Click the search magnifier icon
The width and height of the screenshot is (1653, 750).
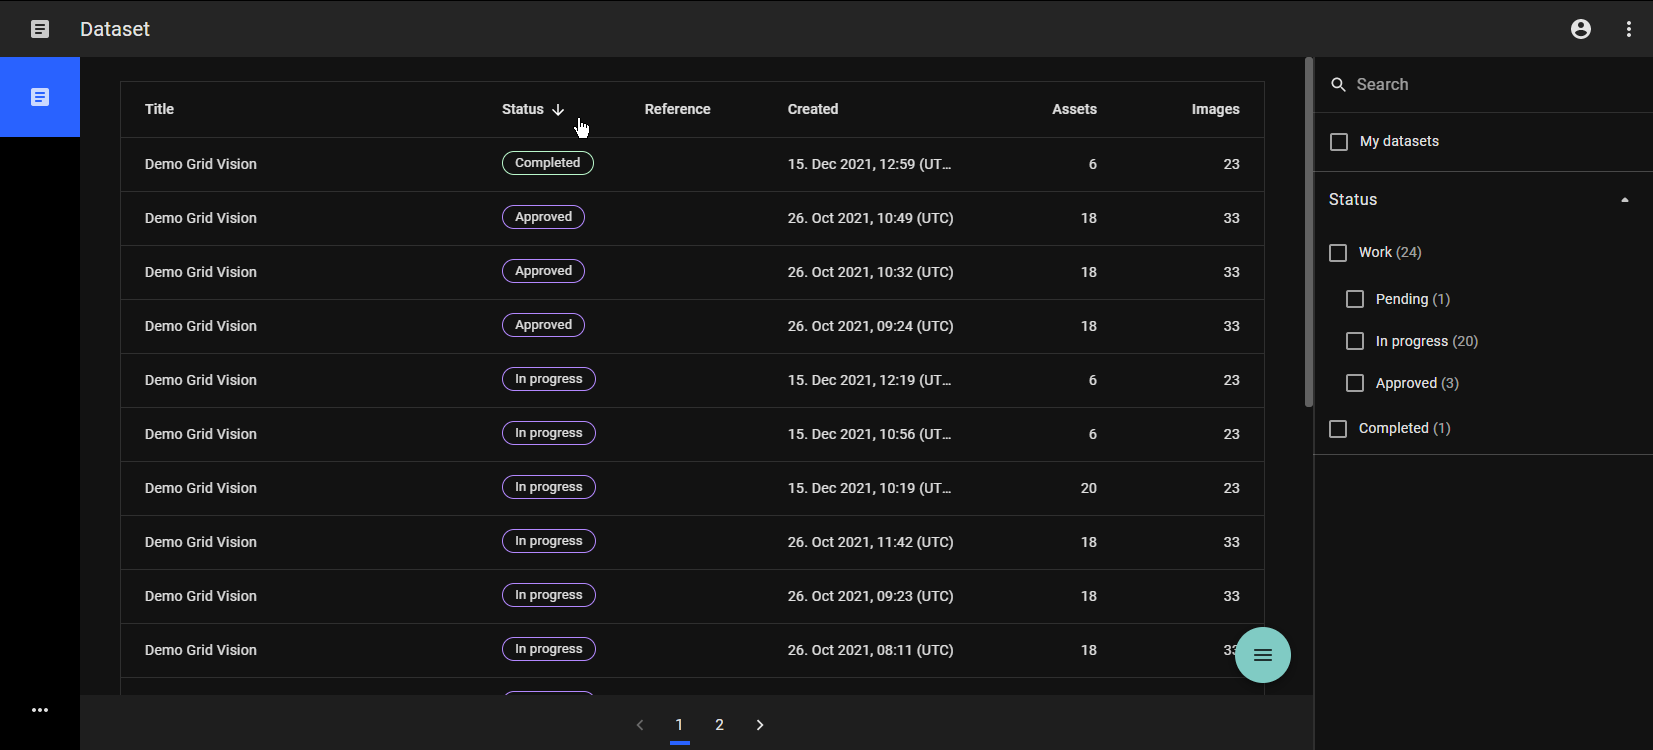click(x=1338, y=85)
